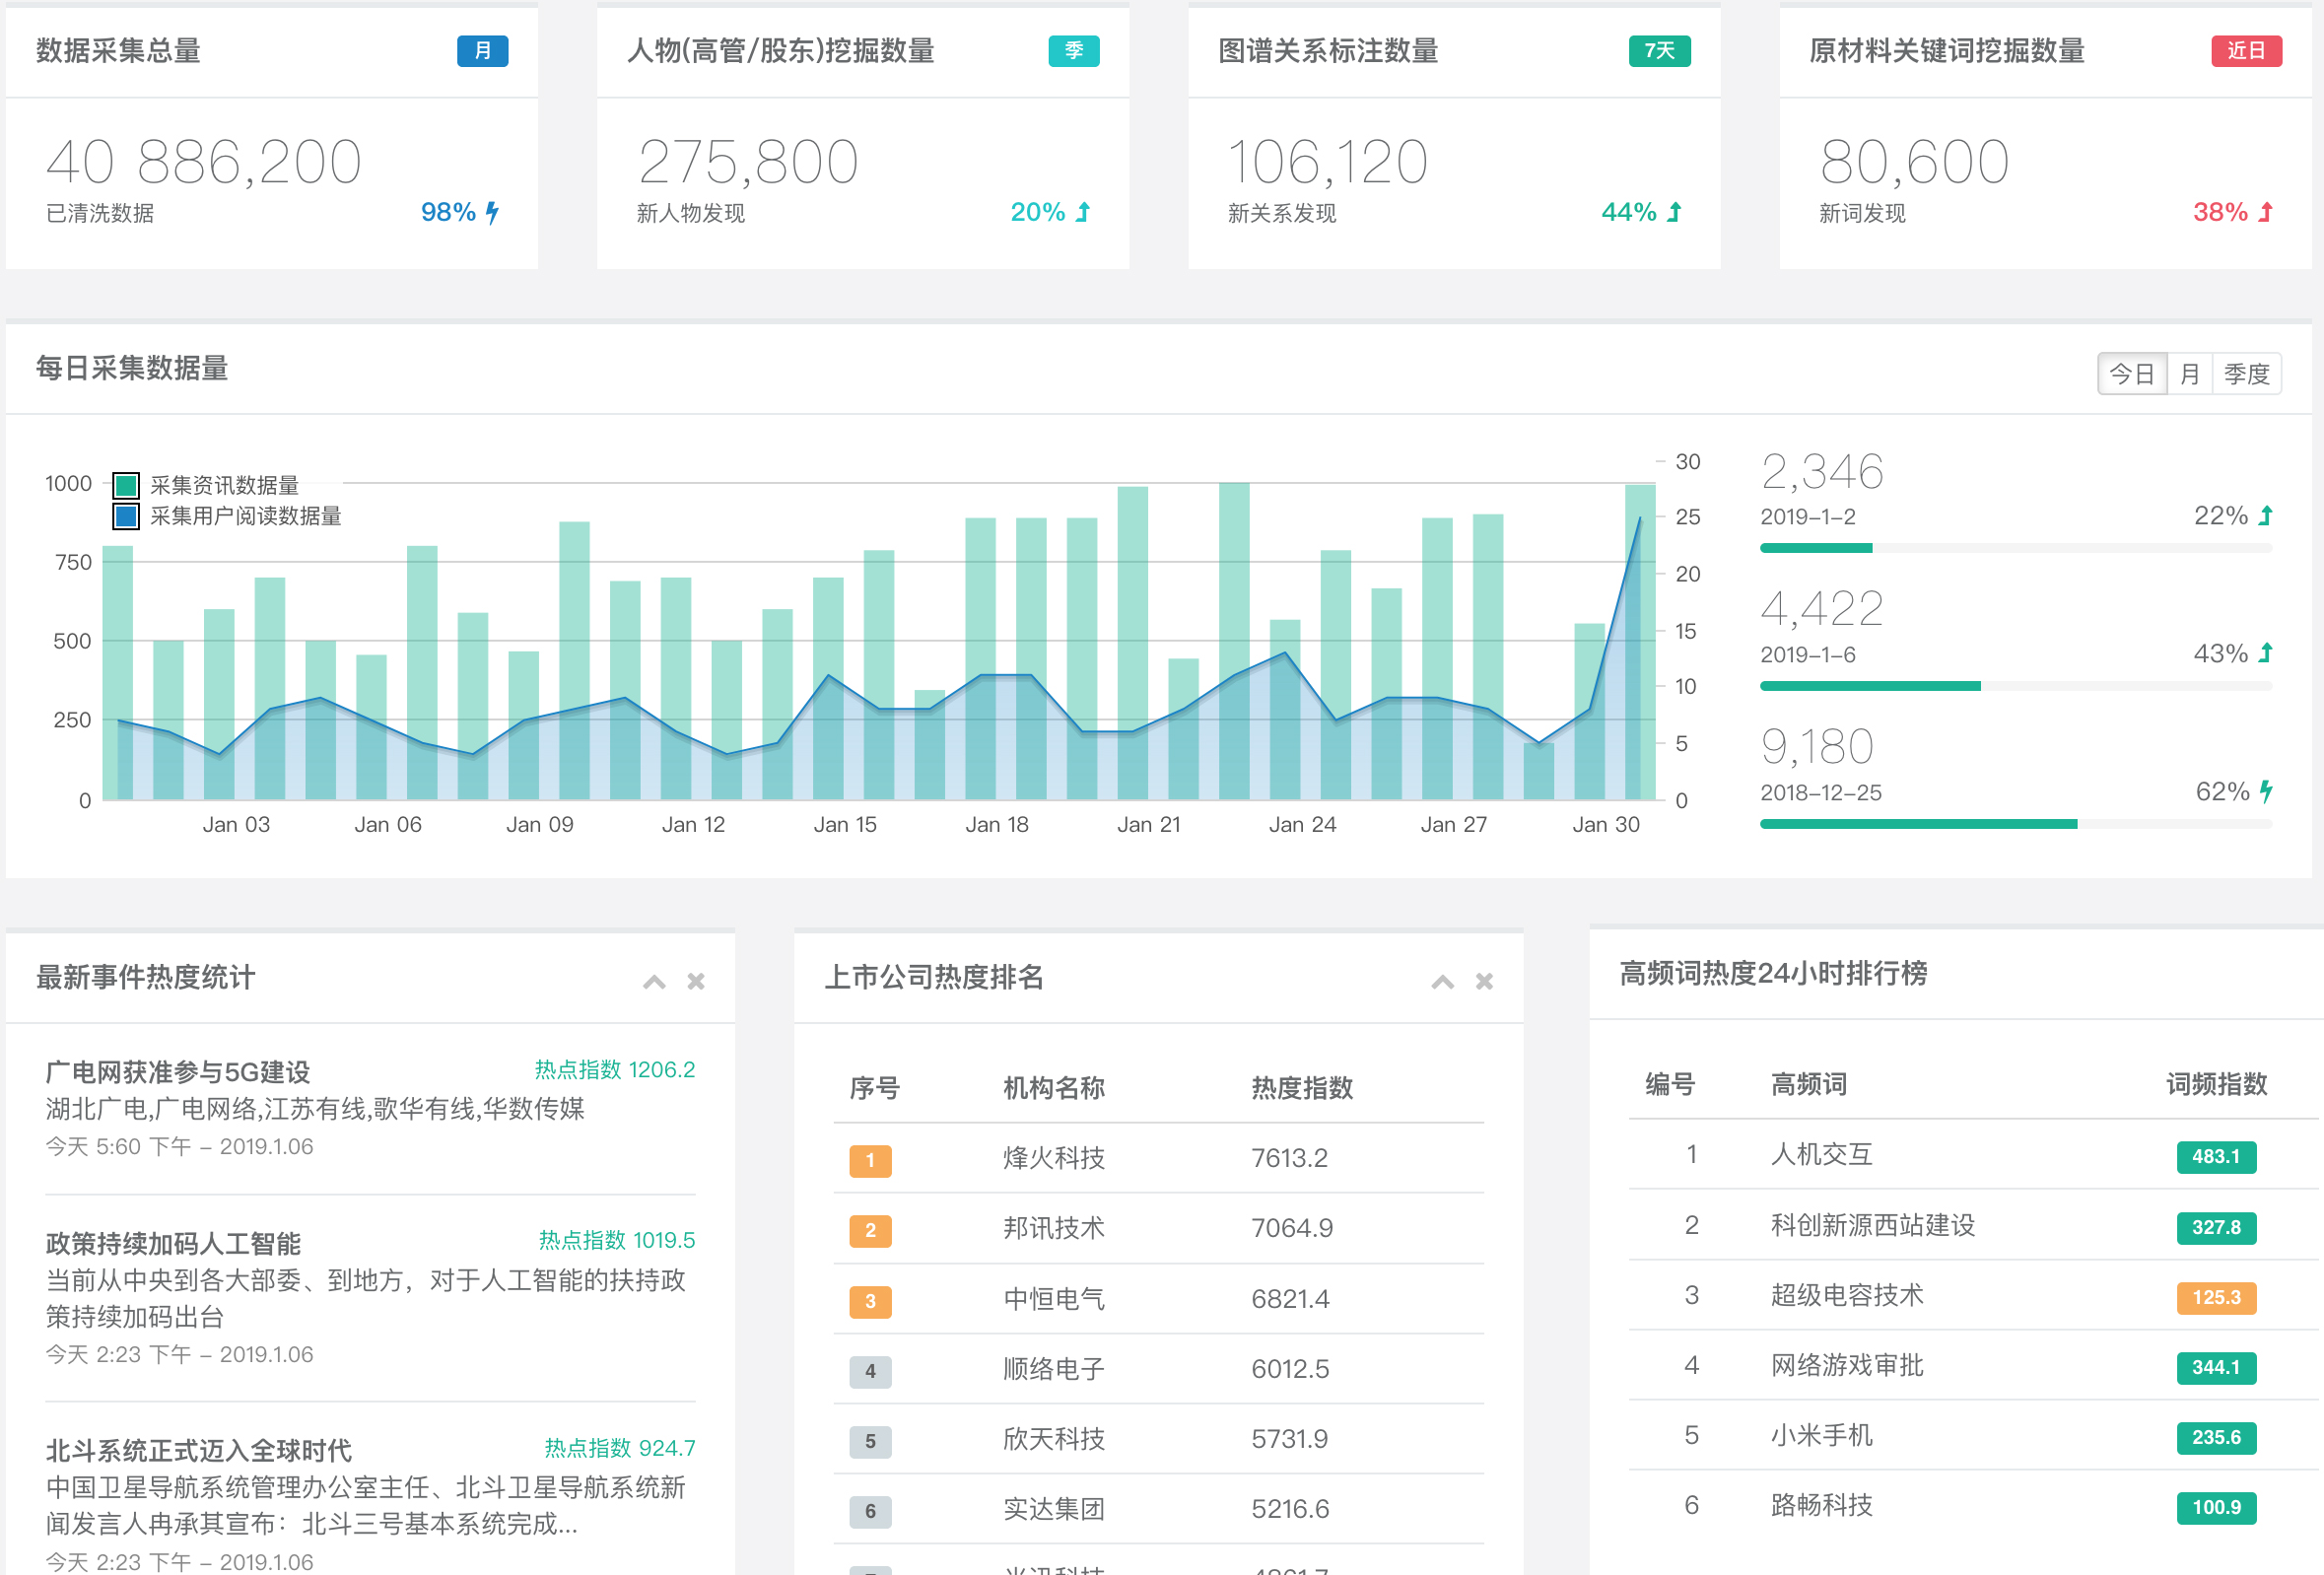Click the rank 3 badge for 中恒电气
The width and height of the screenshot is (2324, 1575).
tap(870, 1302)
